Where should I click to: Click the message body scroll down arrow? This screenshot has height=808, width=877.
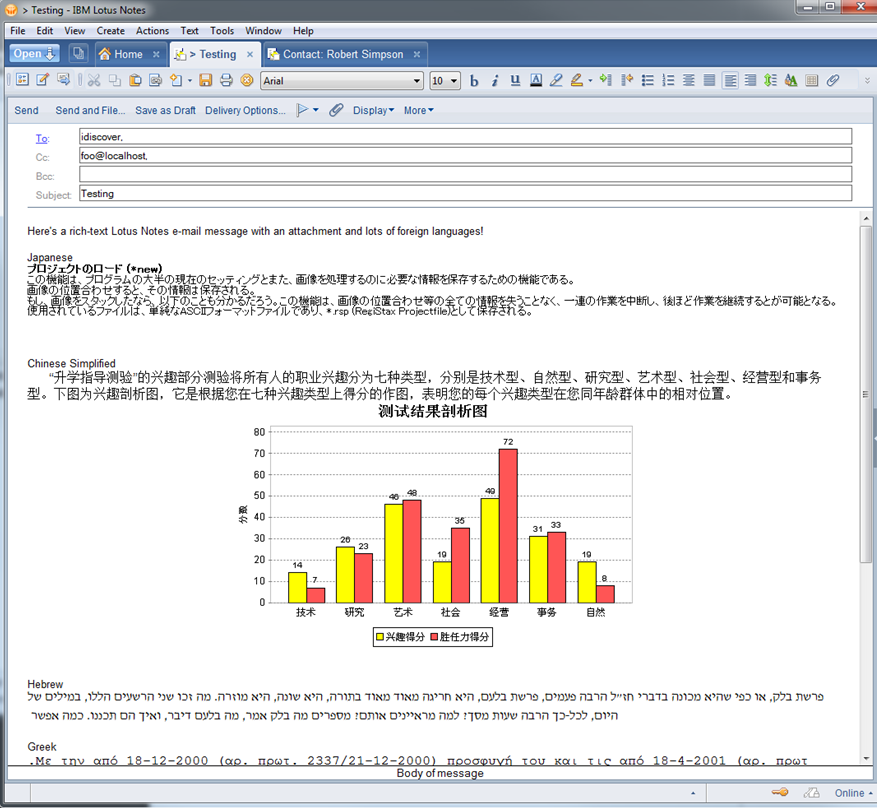[x=866, y=759]
